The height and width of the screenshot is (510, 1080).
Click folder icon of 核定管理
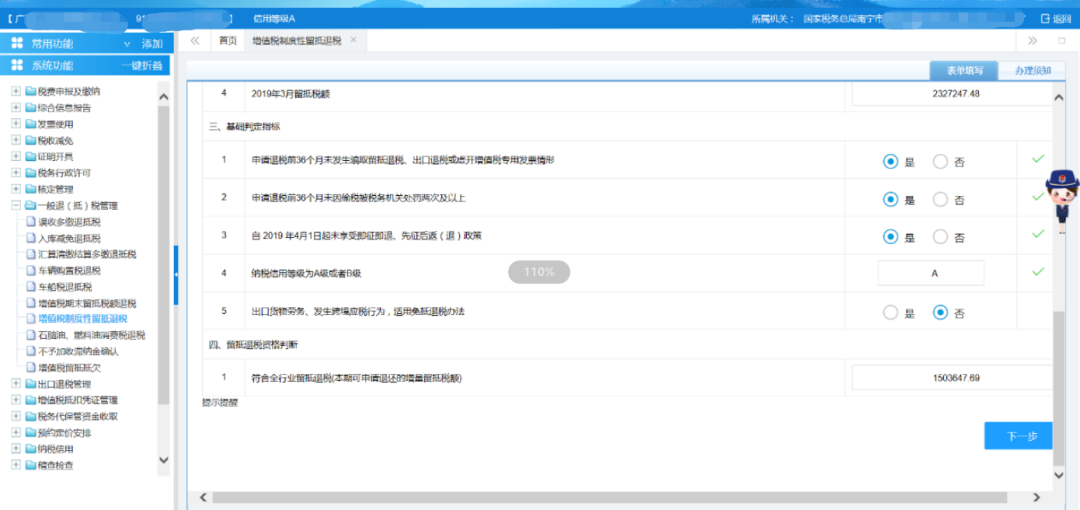pos(30,188)
